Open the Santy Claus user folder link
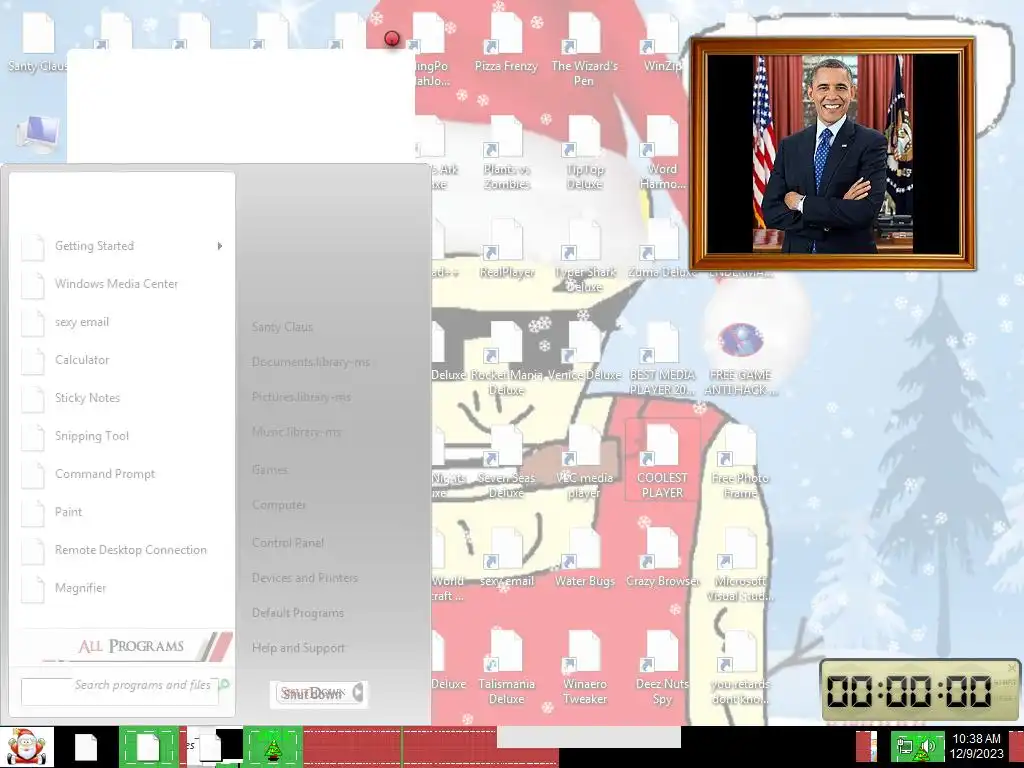This screenshot has height=768, width=1024. point(282,327)
